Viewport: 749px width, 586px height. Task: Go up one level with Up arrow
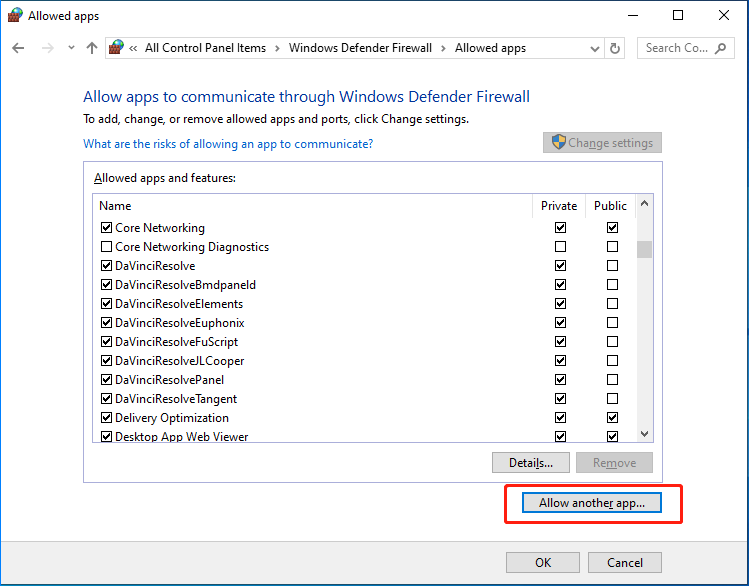click(x=92, y=48)
